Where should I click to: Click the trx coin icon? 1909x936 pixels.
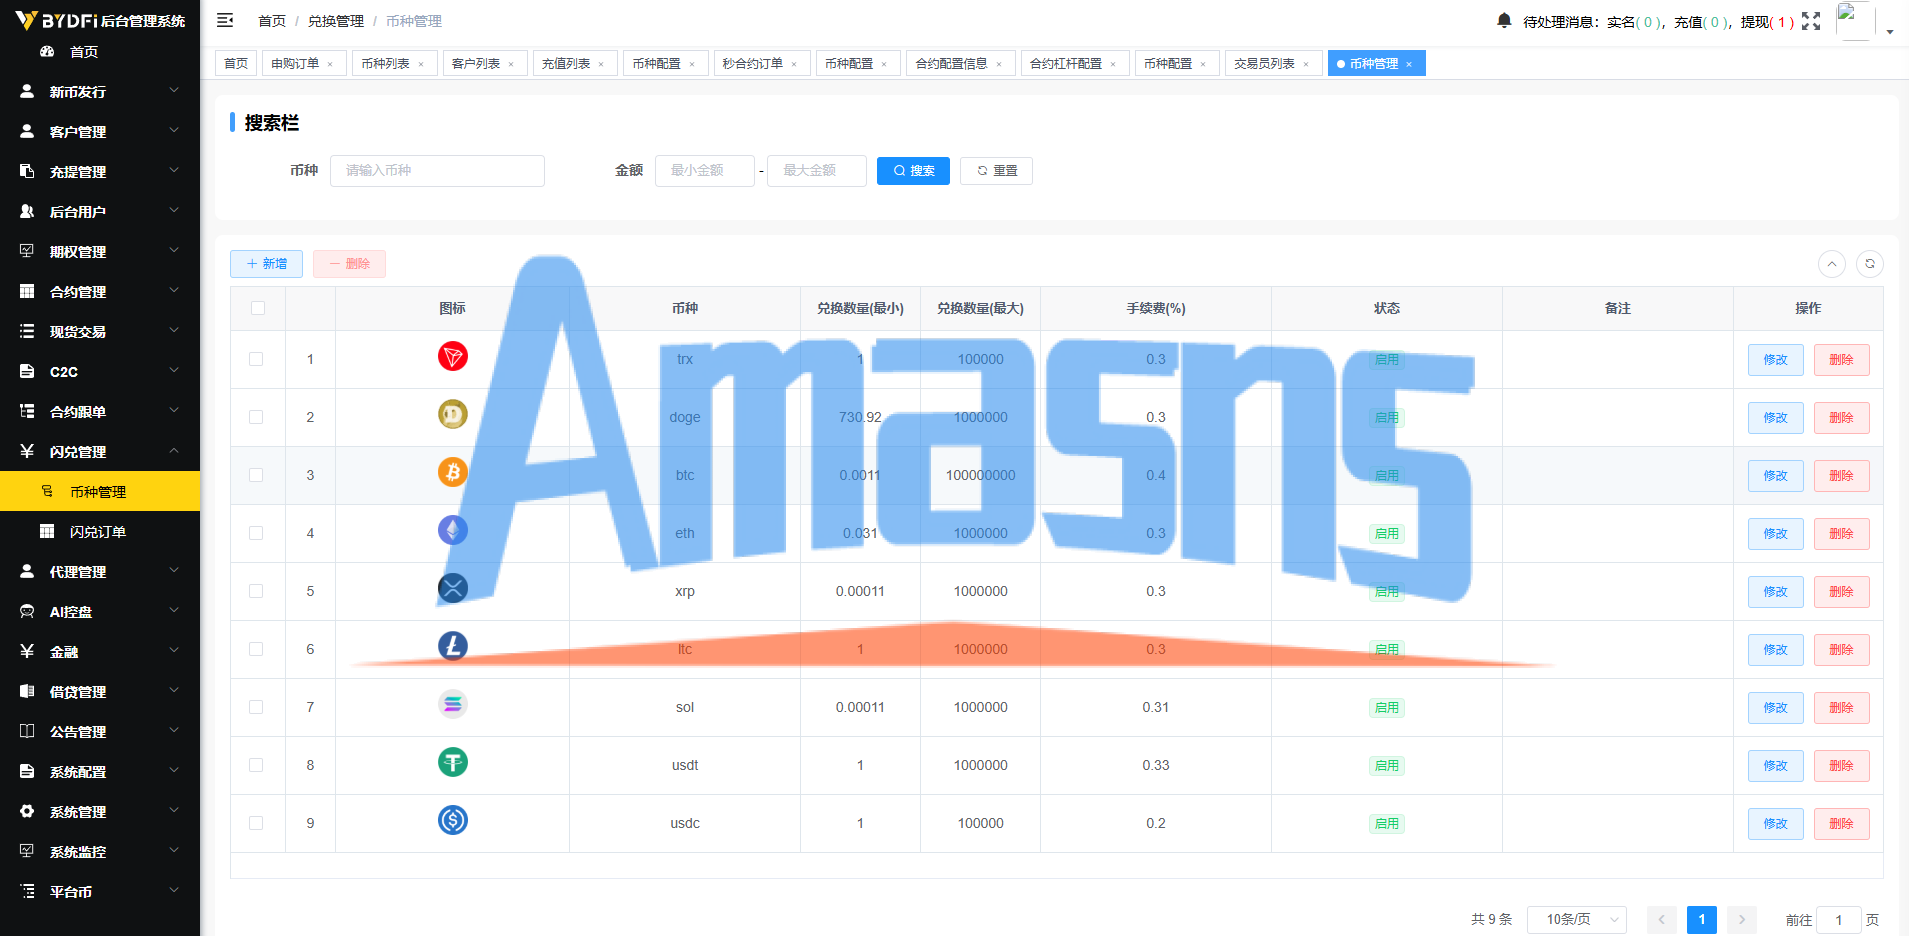pos(453,356)
